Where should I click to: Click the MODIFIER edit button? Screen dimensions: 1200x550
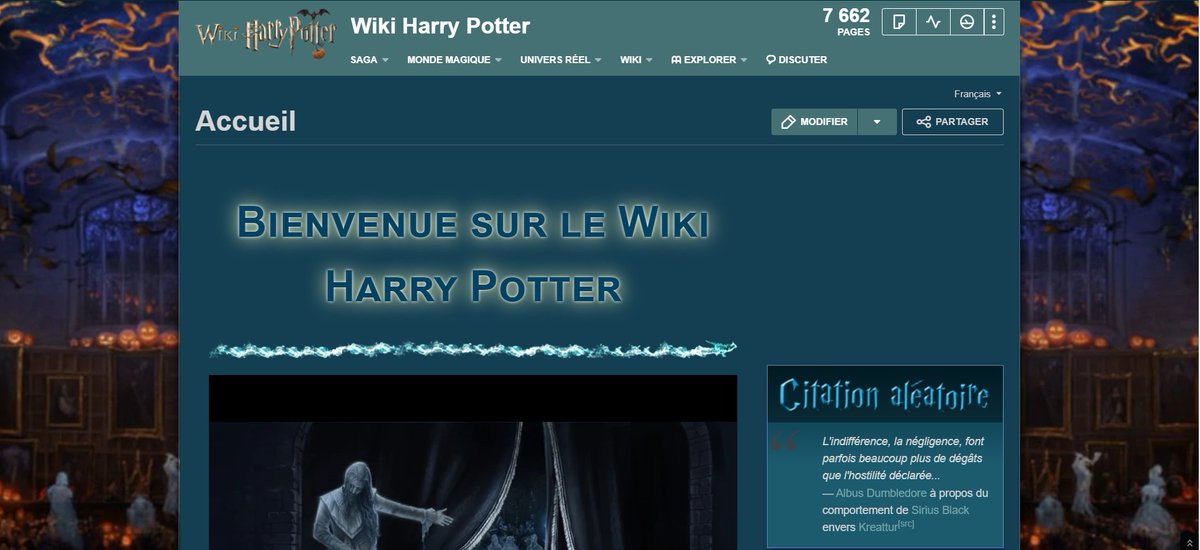pyautogui.click(x=814, y=122)
